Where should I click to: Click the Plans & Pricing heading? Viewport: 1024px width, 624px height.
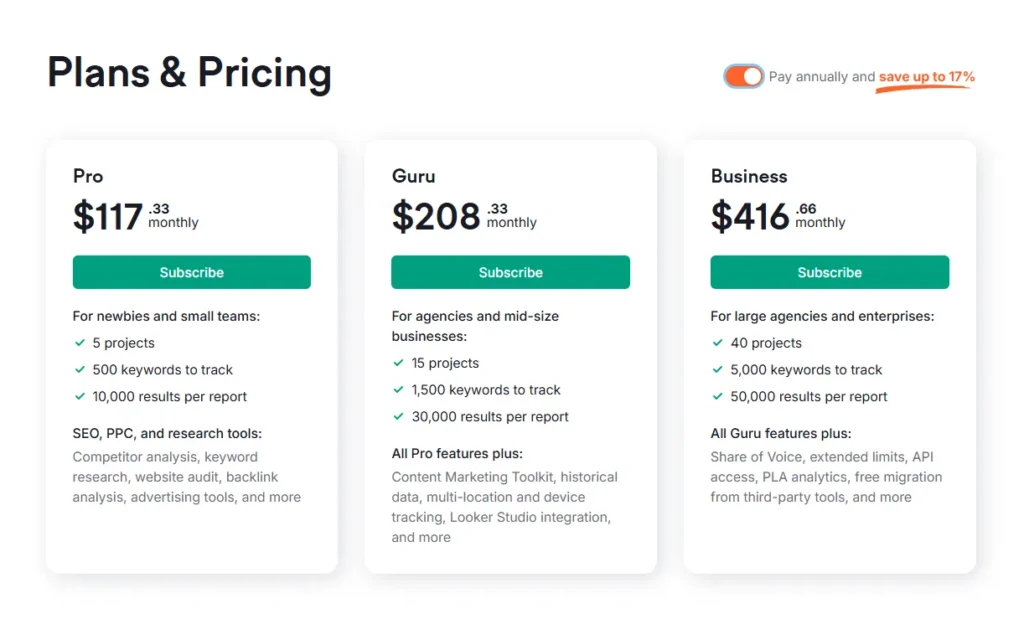(189, 73)
